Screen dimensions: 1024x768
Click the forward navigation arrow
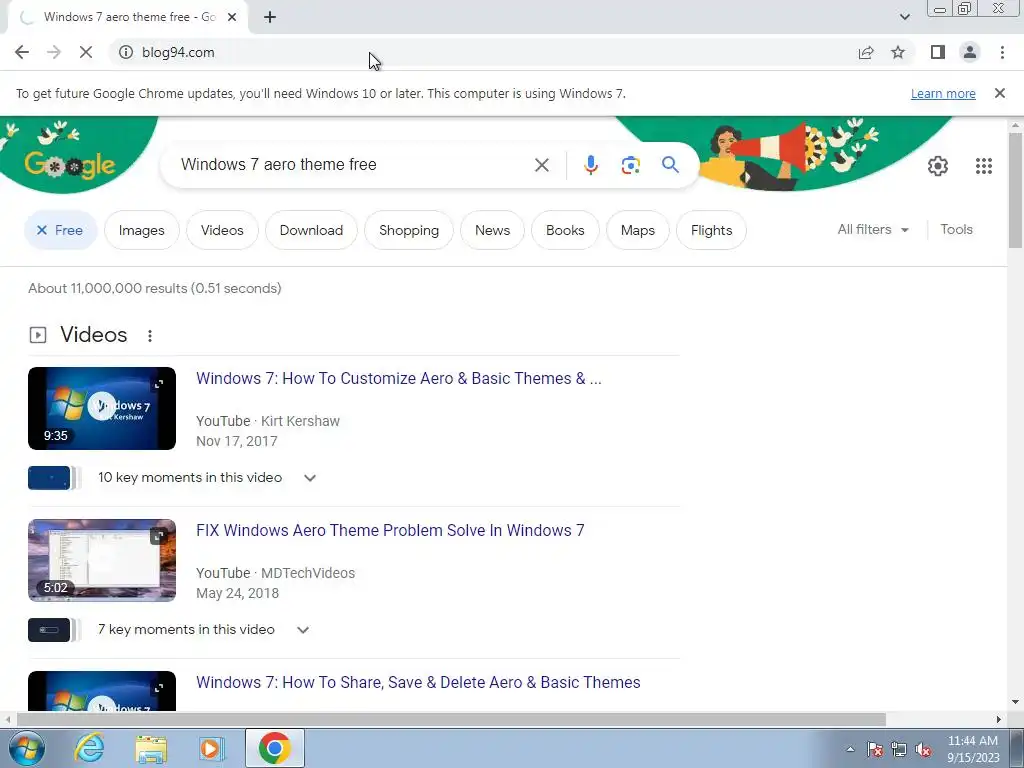(54, 52)
